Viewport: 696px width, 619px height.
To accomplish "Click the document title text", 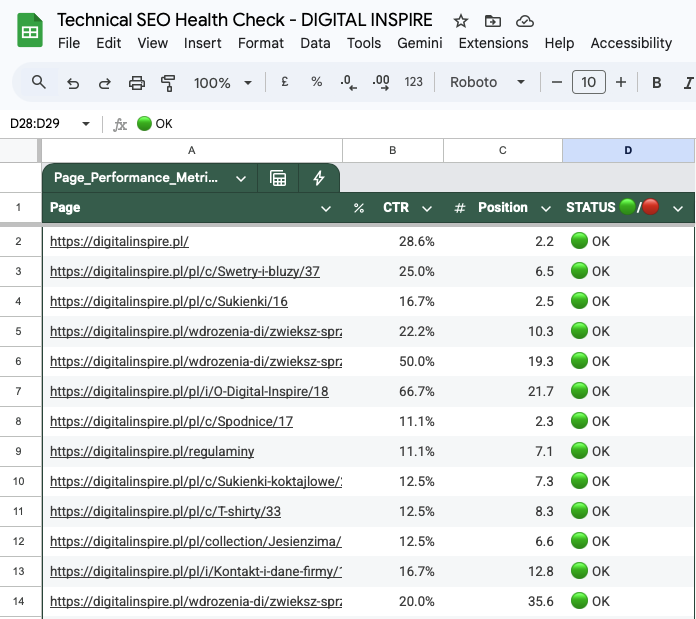I will click(x=245, y=20).
